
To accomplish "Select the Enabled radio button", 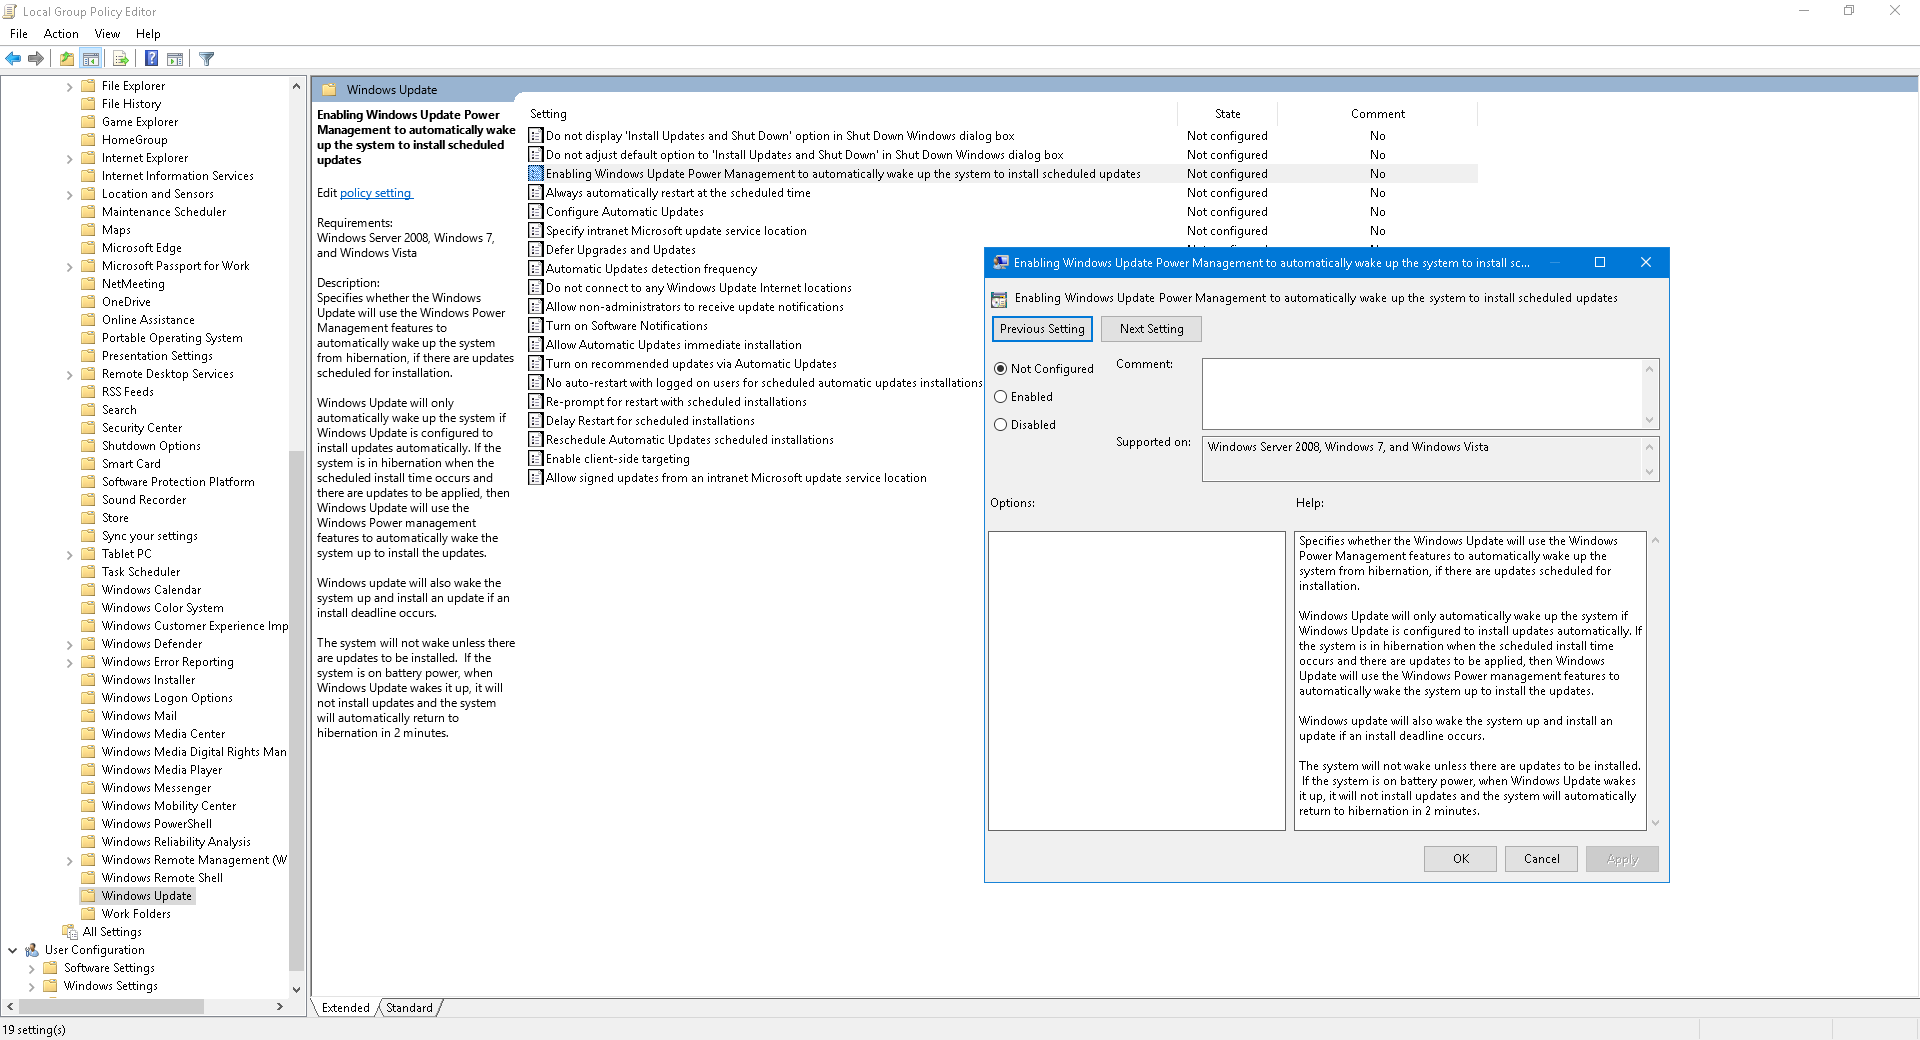I will pyautogui.click(x=1000, y=397).
